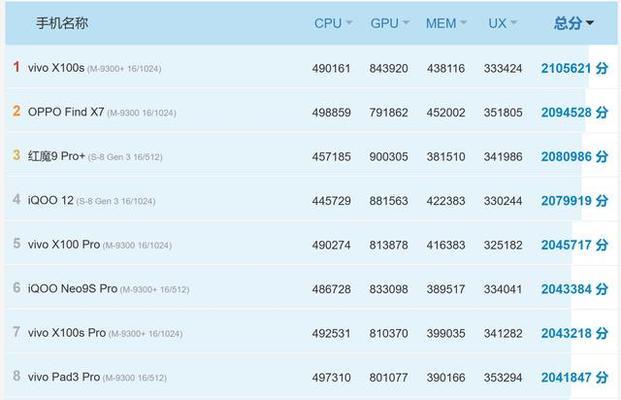Click MEM value 381510

point(446,157)
